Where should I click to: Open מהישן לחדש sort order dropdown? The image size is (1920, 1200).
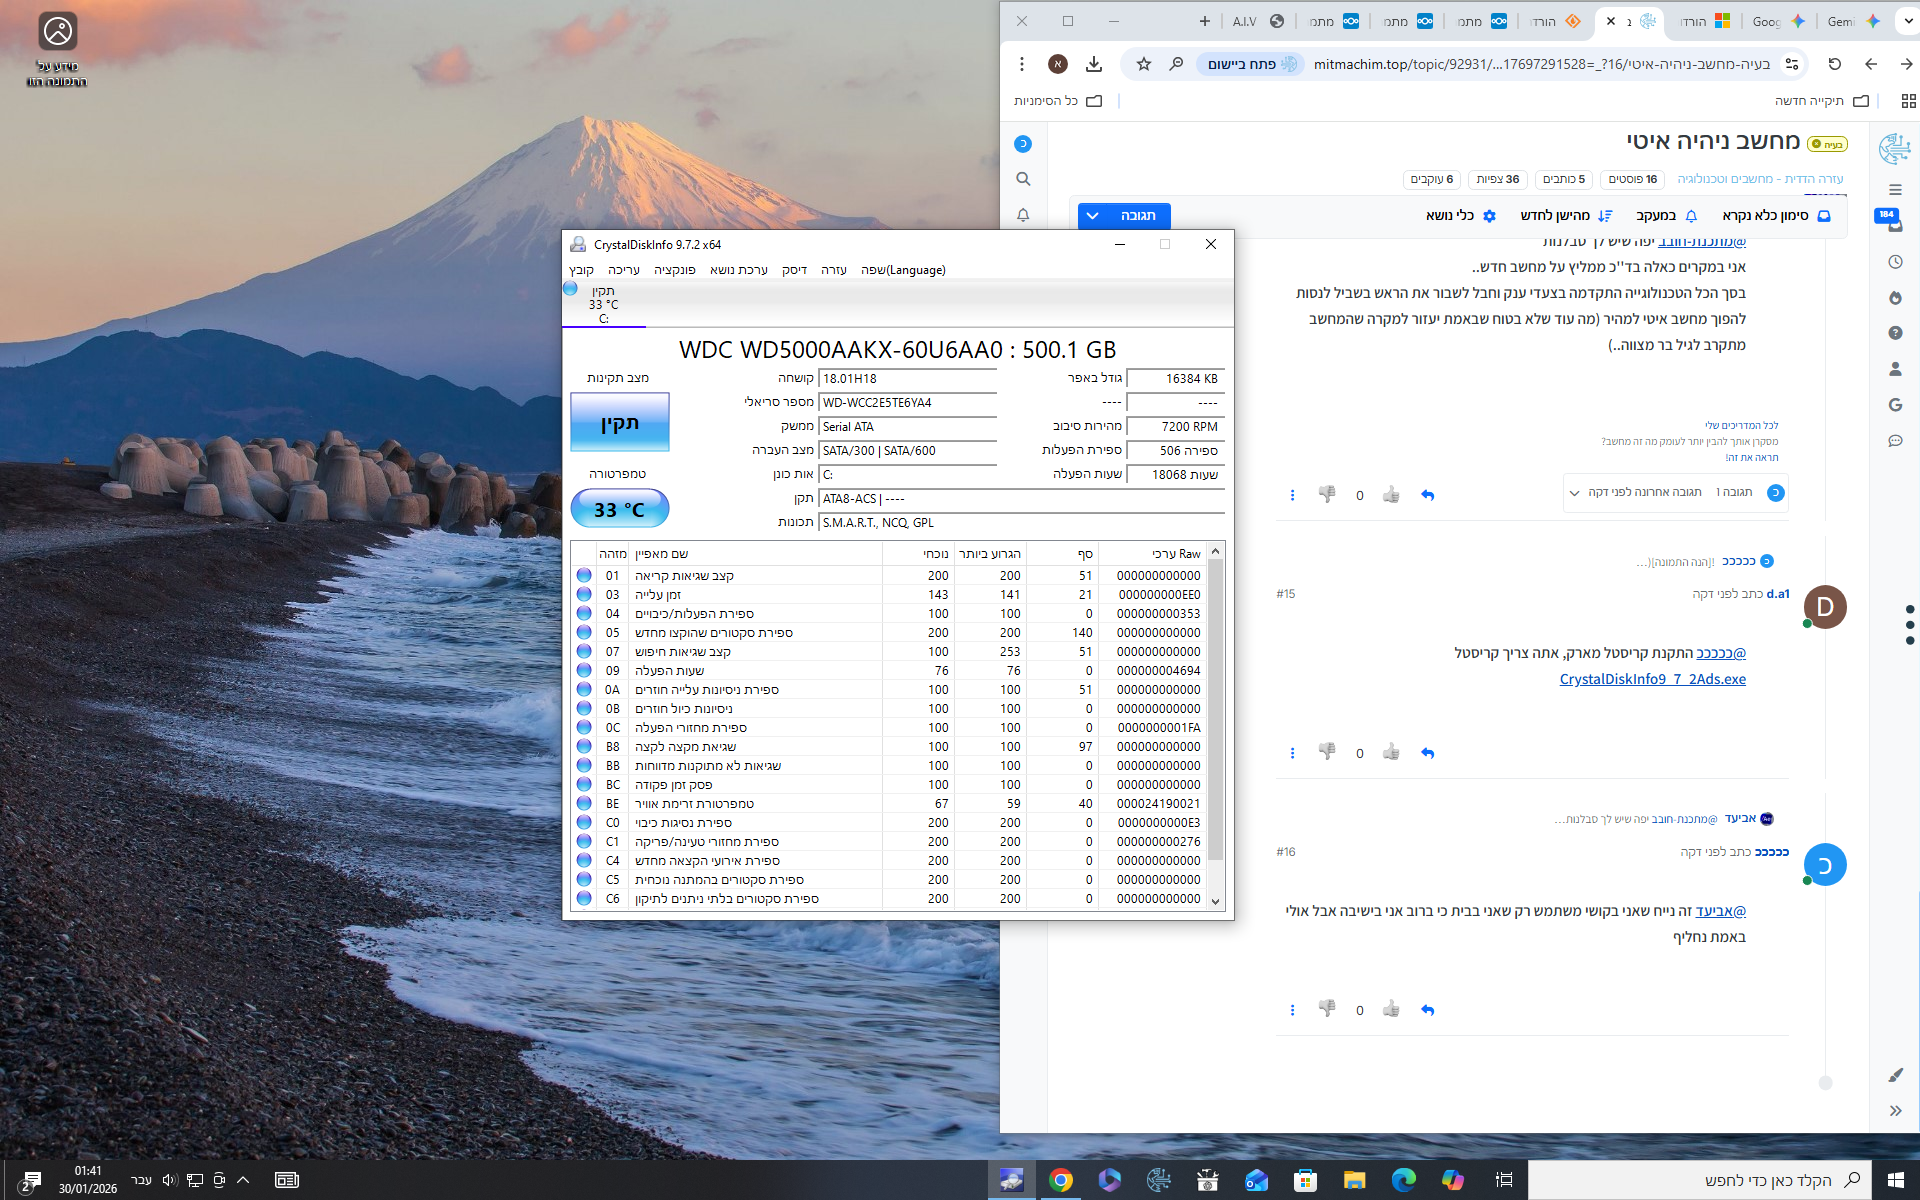tap(1566, 216)
